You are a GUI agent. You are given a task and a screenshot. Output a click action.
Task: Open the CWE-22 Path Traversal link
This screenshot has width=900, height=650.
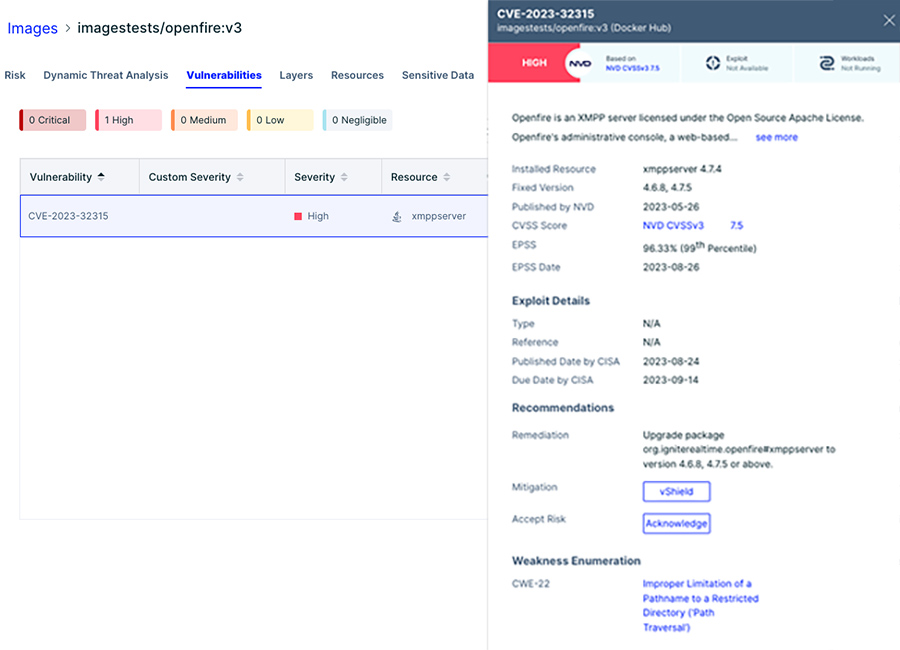point(700,605)
